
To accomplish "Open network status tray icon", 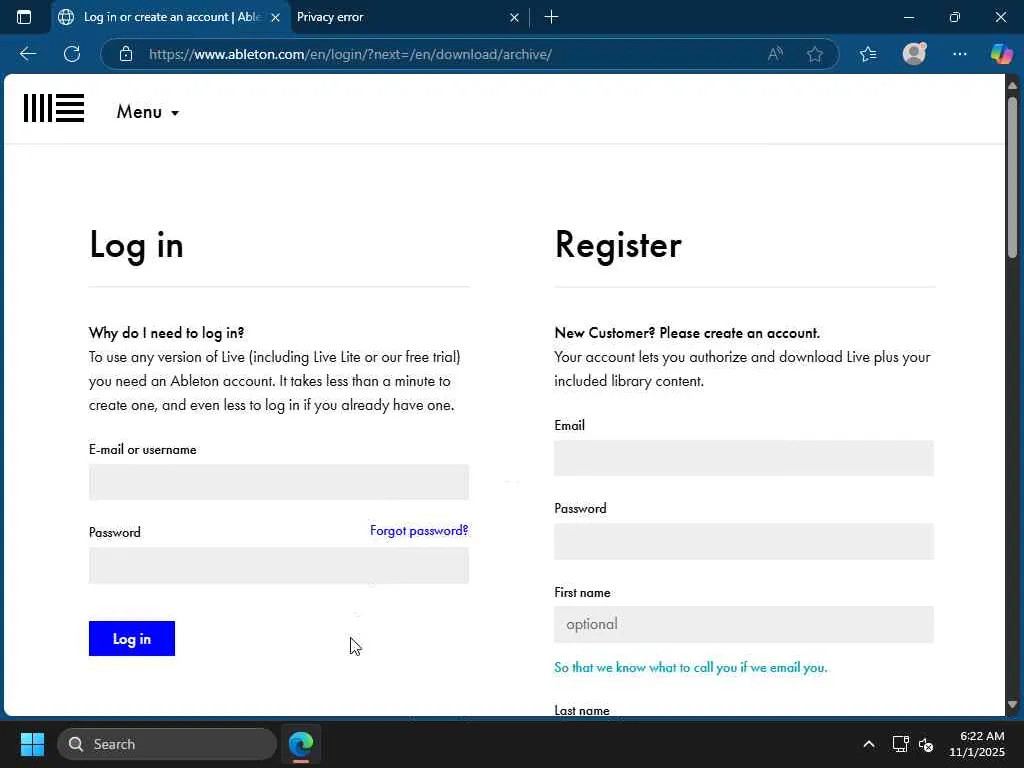I will tap(901, 744).
